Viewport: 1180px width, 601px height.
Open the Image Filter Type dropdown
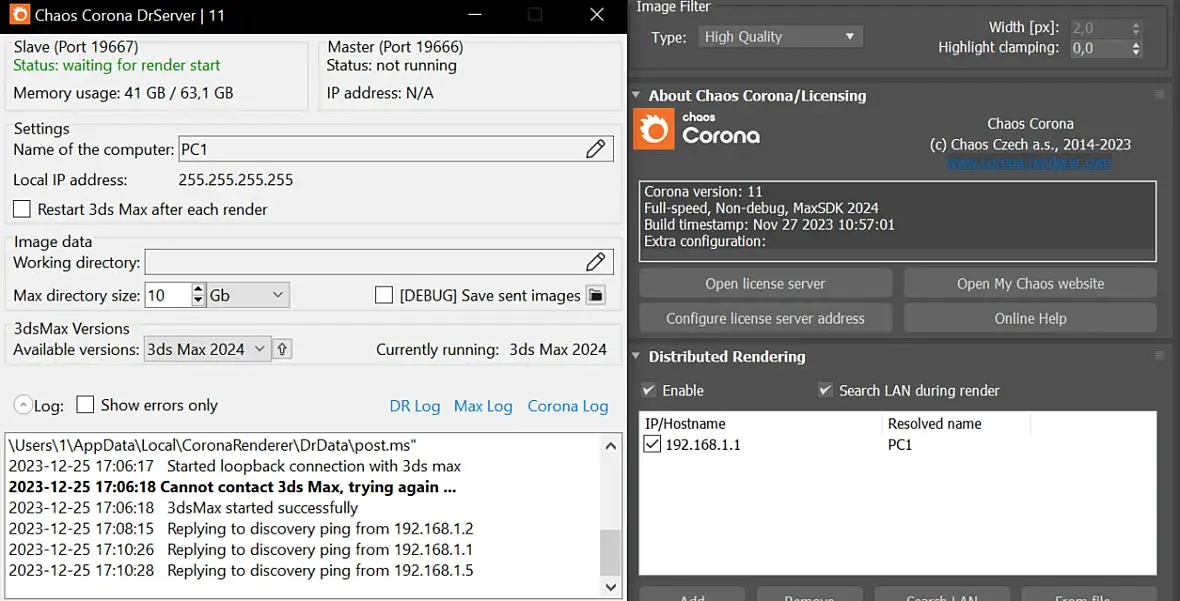point(779,37)
